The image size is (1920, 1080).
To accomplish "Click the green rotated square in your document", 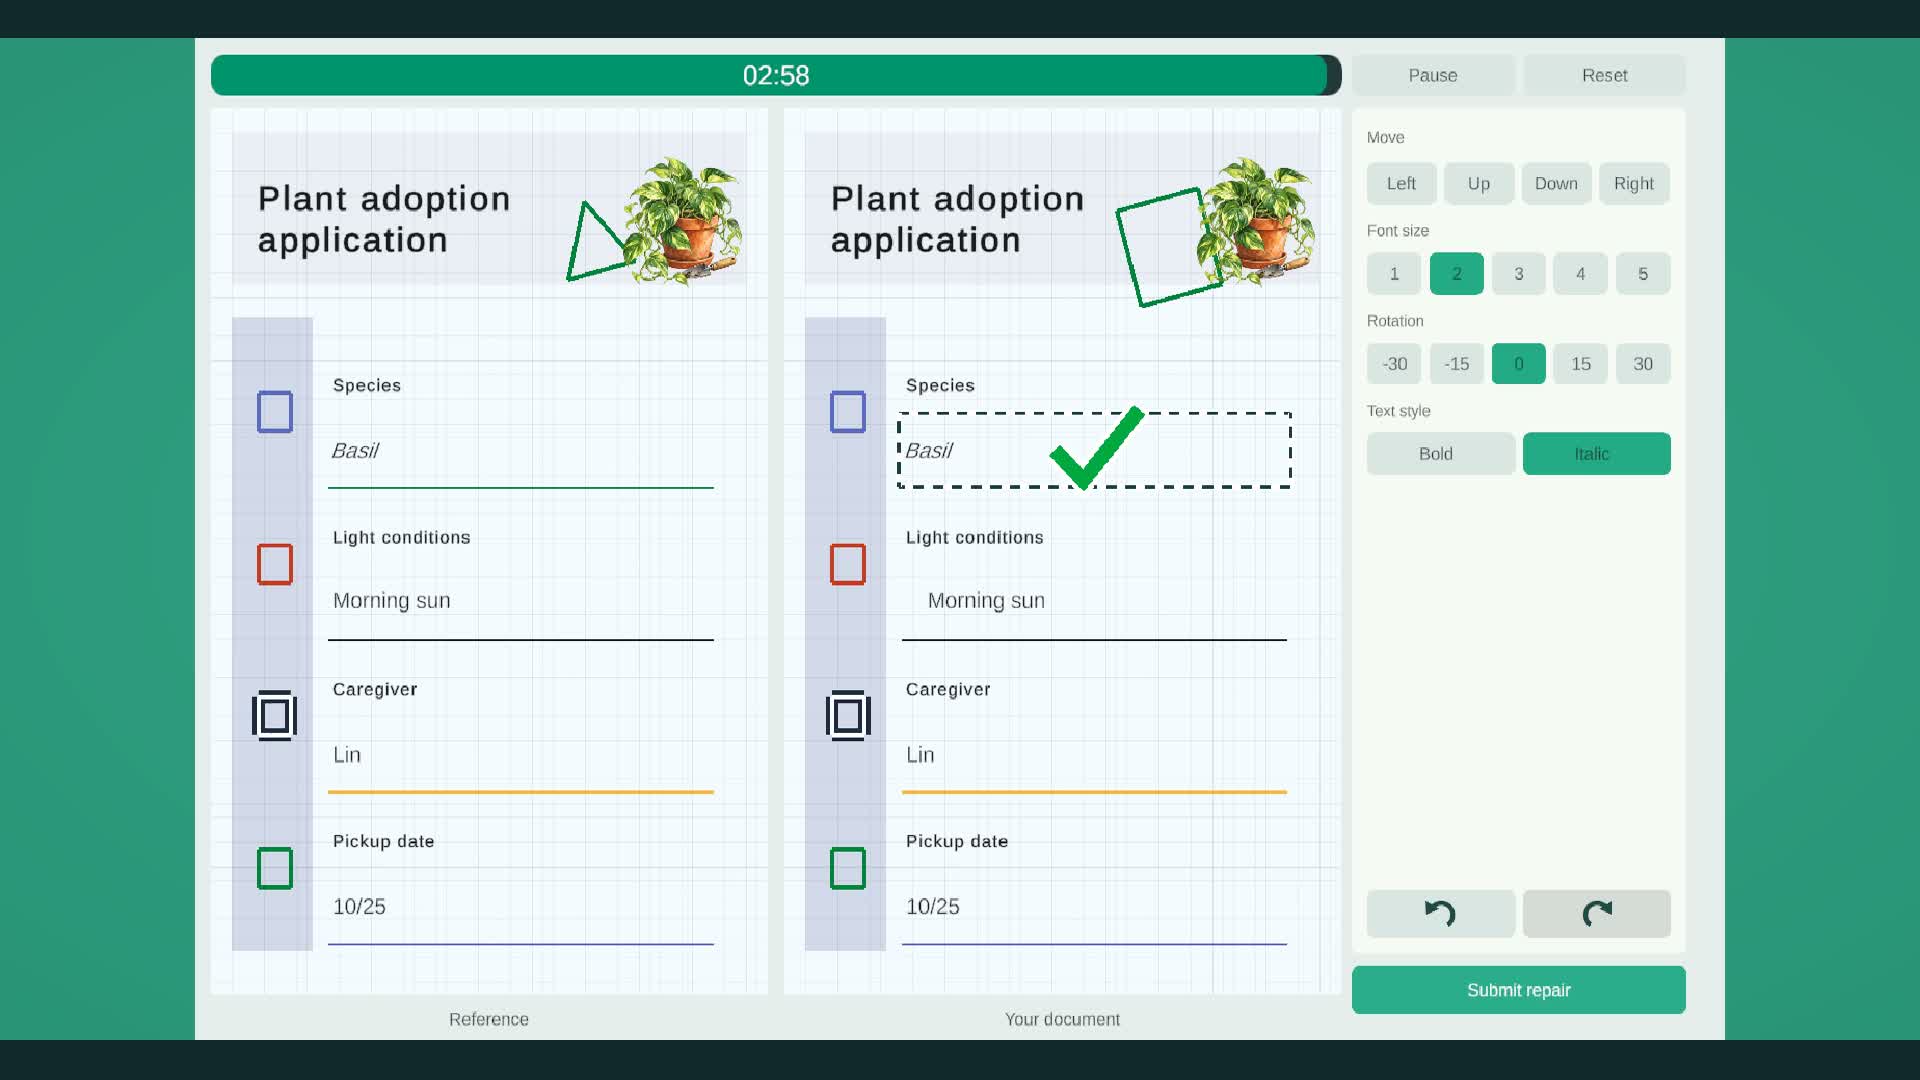I will coord(1169,247).
